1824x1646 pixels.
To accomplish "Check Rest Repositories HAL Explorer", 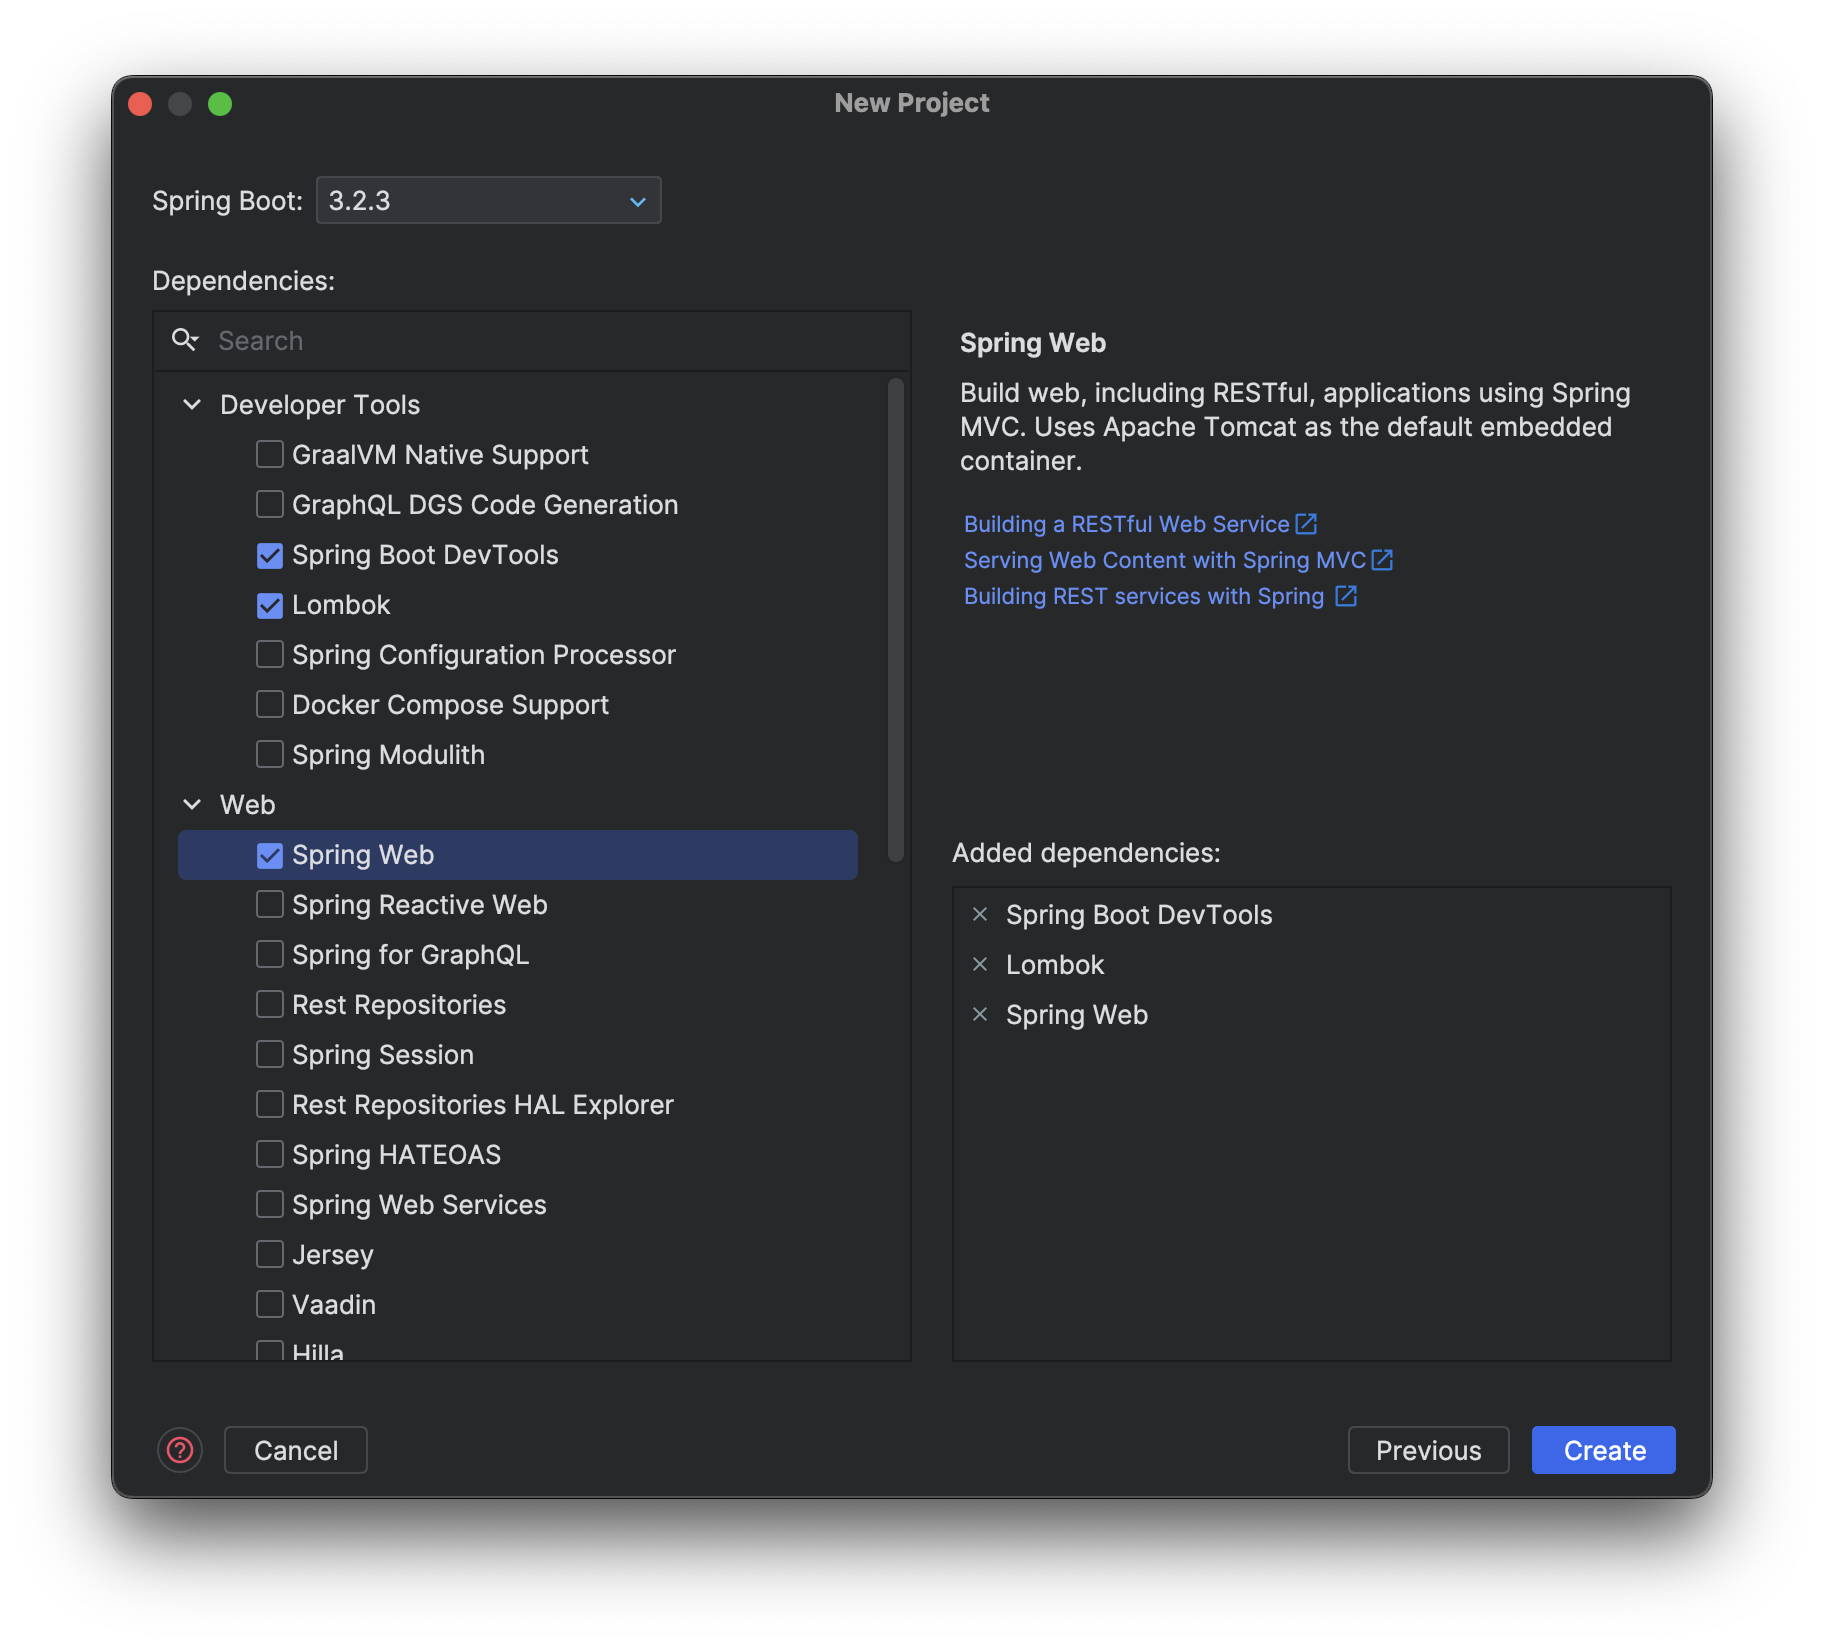I will tap(270, 1104).
